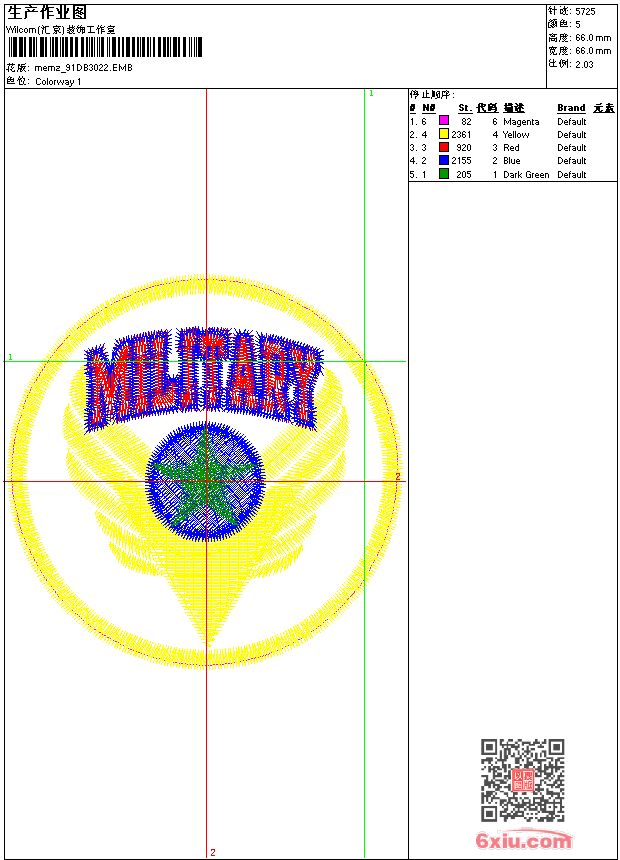Select the Dark Green row label

click(526, 174)
